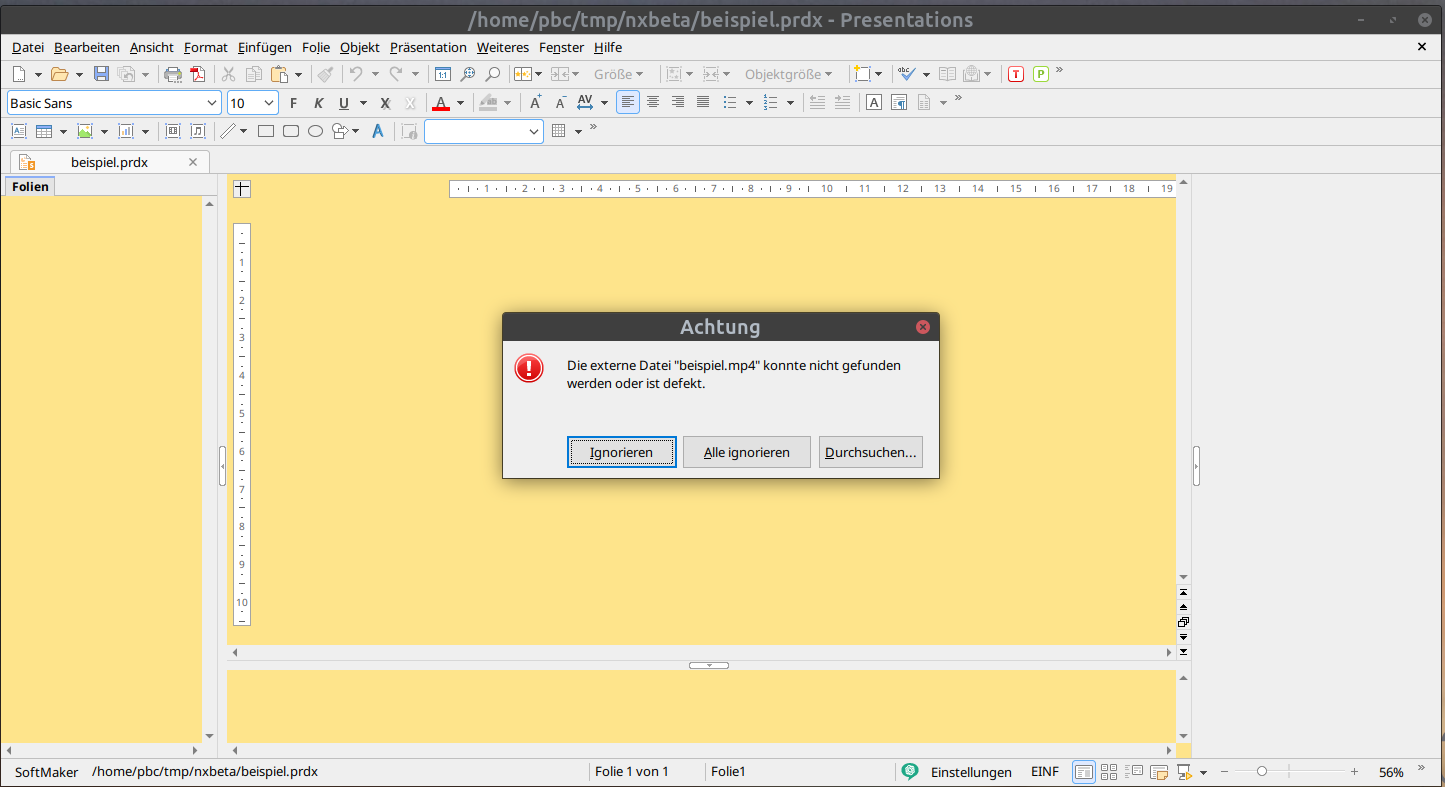1445x787 pixels.
Task: Click the bulleted list icon
Action: coord(730,102)
